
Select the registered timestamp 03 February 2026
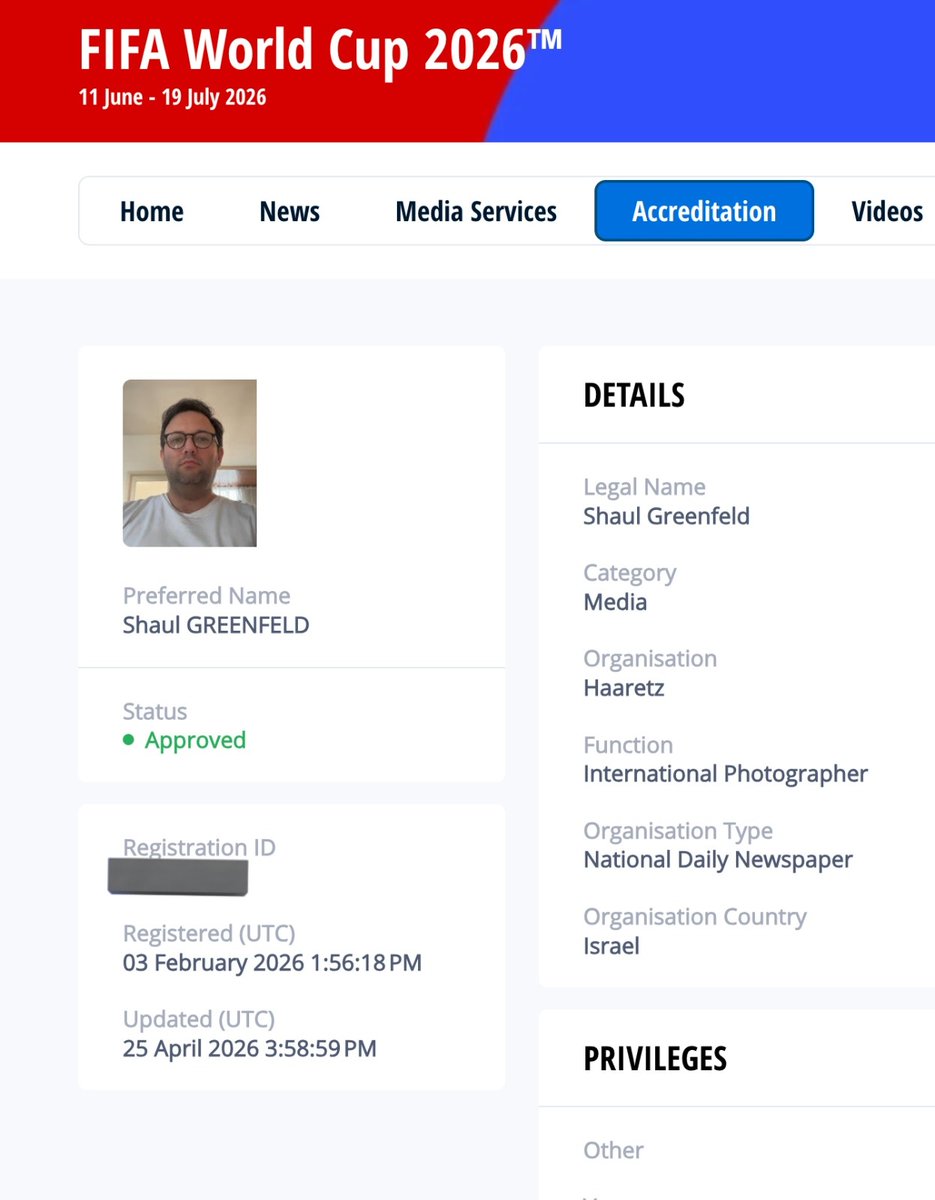pos(272,963)
